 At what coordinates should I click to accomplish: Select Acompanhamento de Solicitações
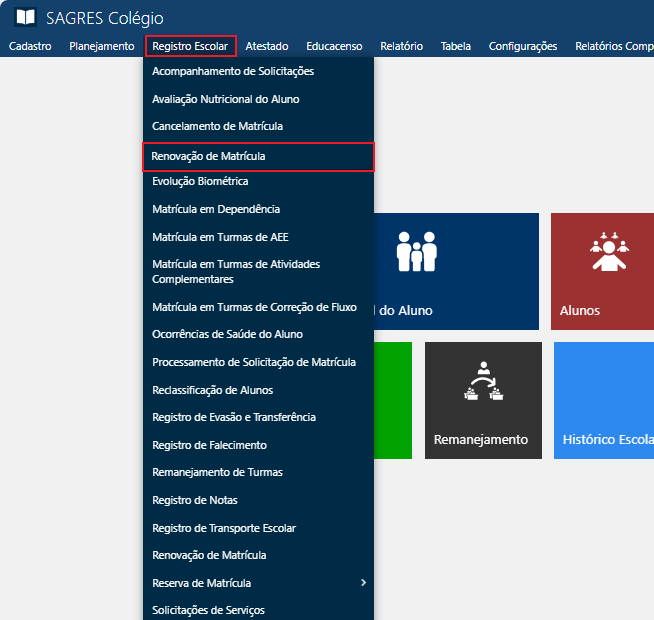[233, 72]
